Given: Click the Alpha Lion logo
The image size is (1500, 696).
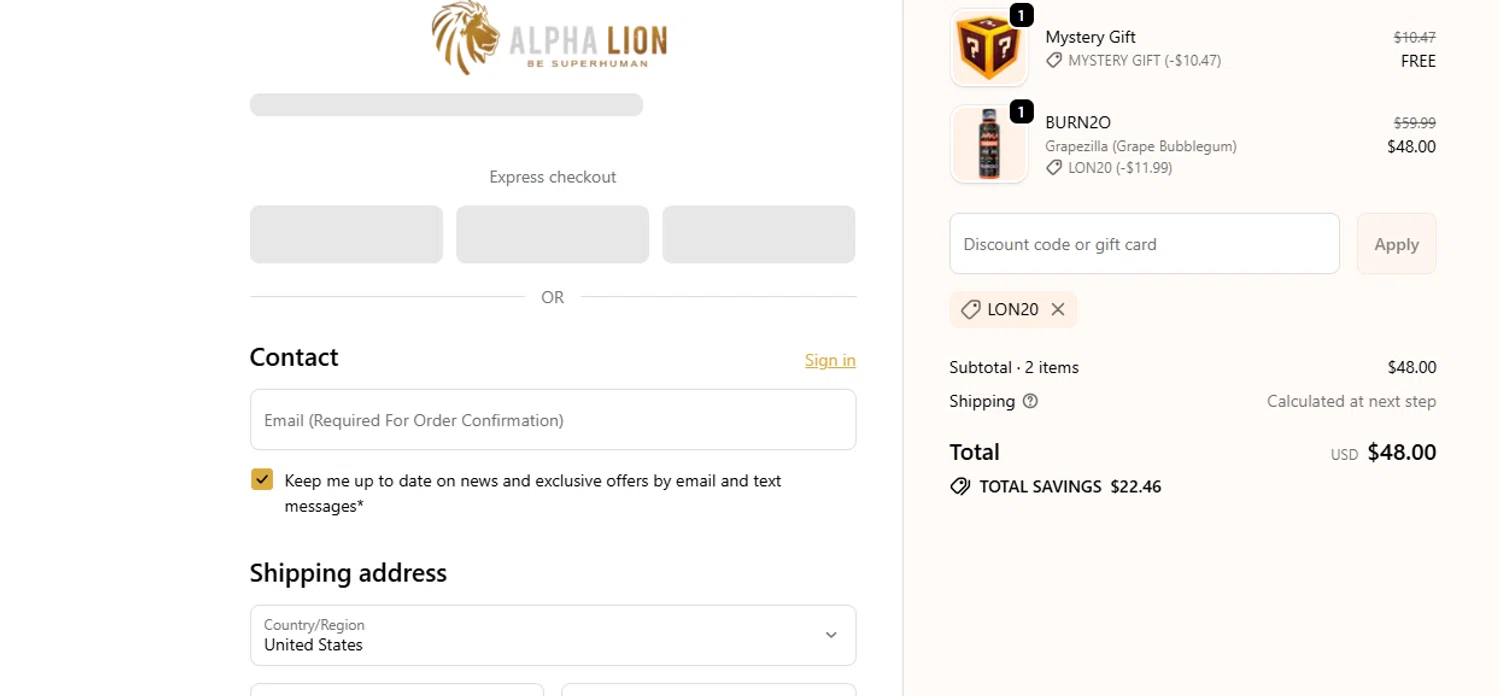Looking at the screenshot, I should 549,38.
